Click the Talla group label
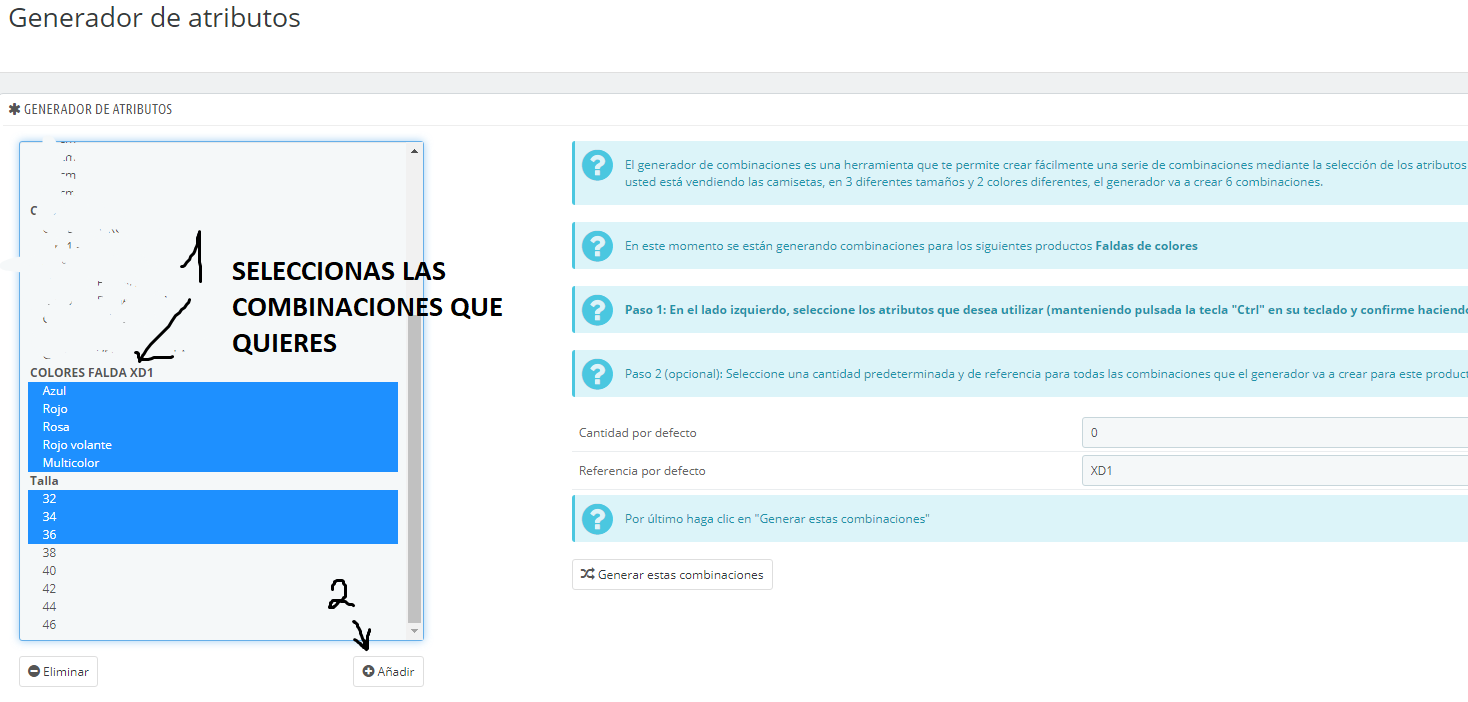This screenshot has width=1468, height=702. click(44, 481)
